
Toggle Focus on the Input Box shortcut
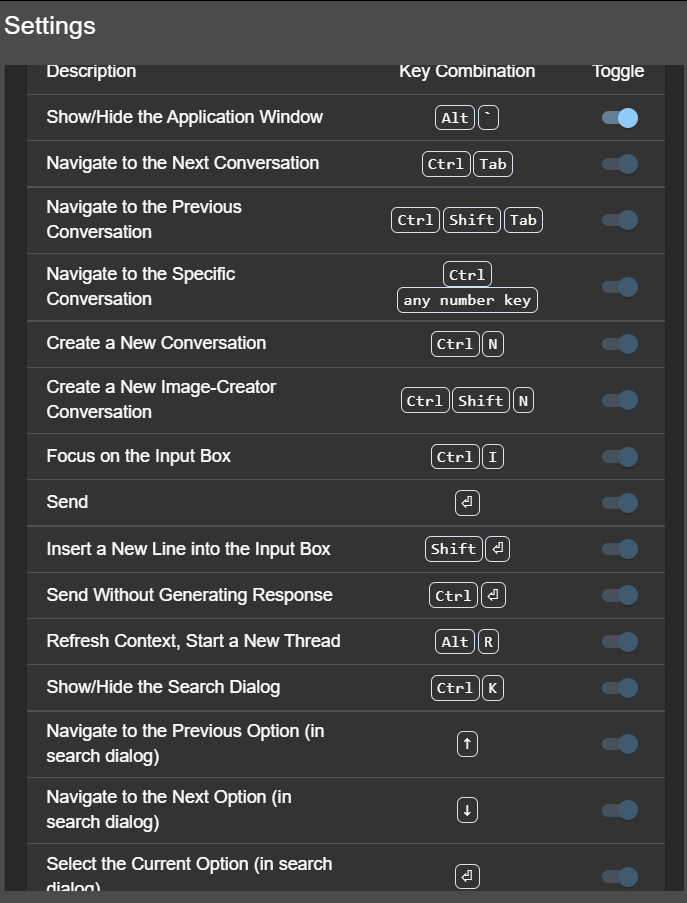coord(620,457)
